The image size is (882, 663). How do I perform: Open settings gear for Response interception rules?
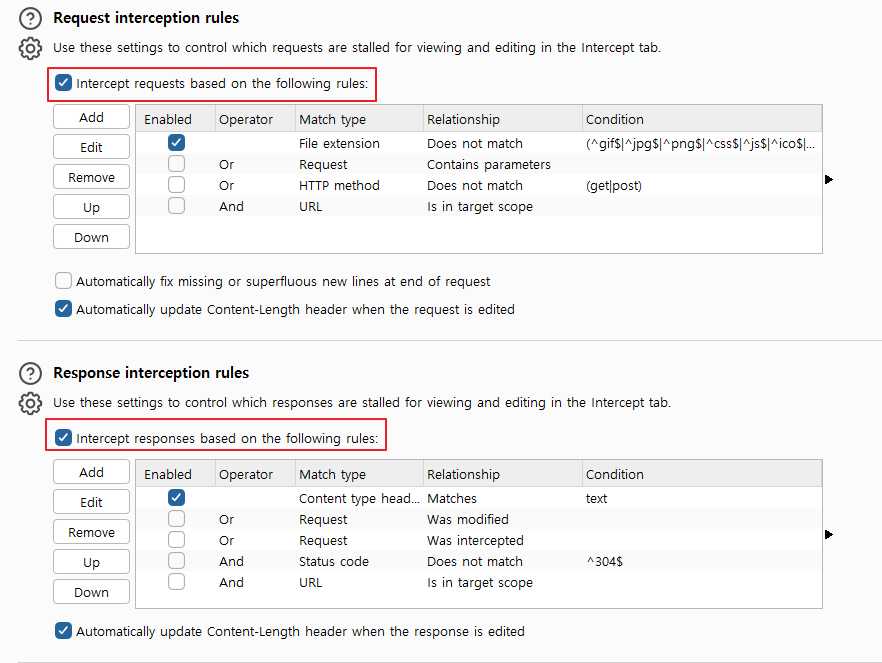30,403
